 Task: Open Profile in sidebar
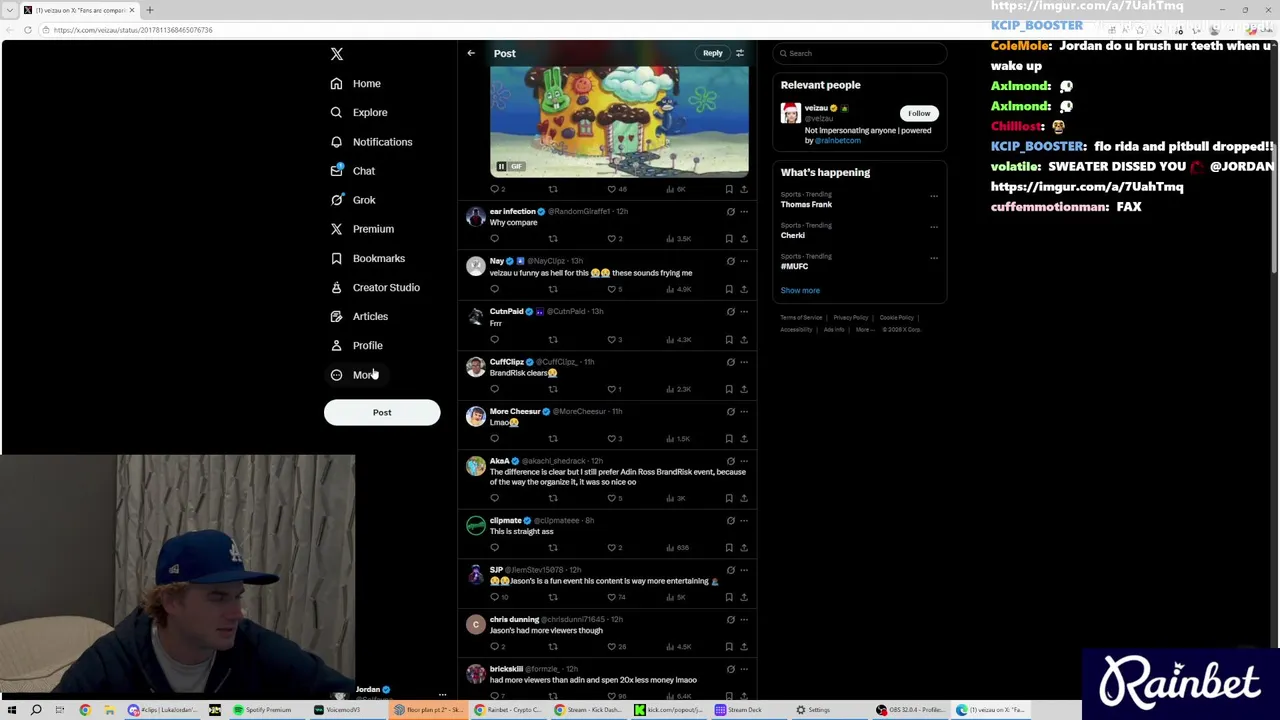pos(356,345)
